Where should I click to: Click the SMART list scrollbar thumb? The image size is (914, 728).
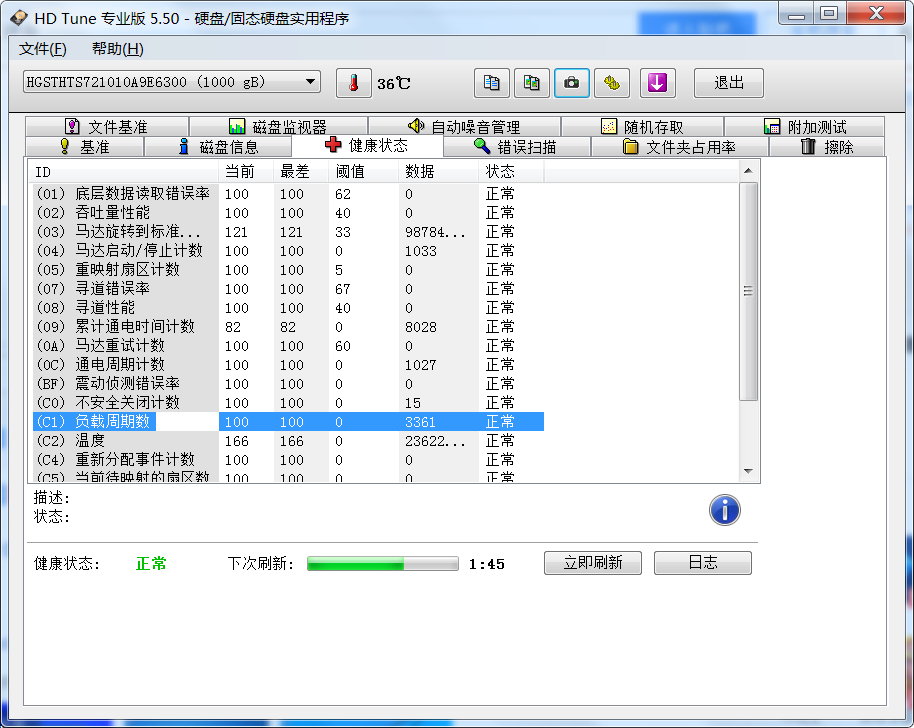748,291
